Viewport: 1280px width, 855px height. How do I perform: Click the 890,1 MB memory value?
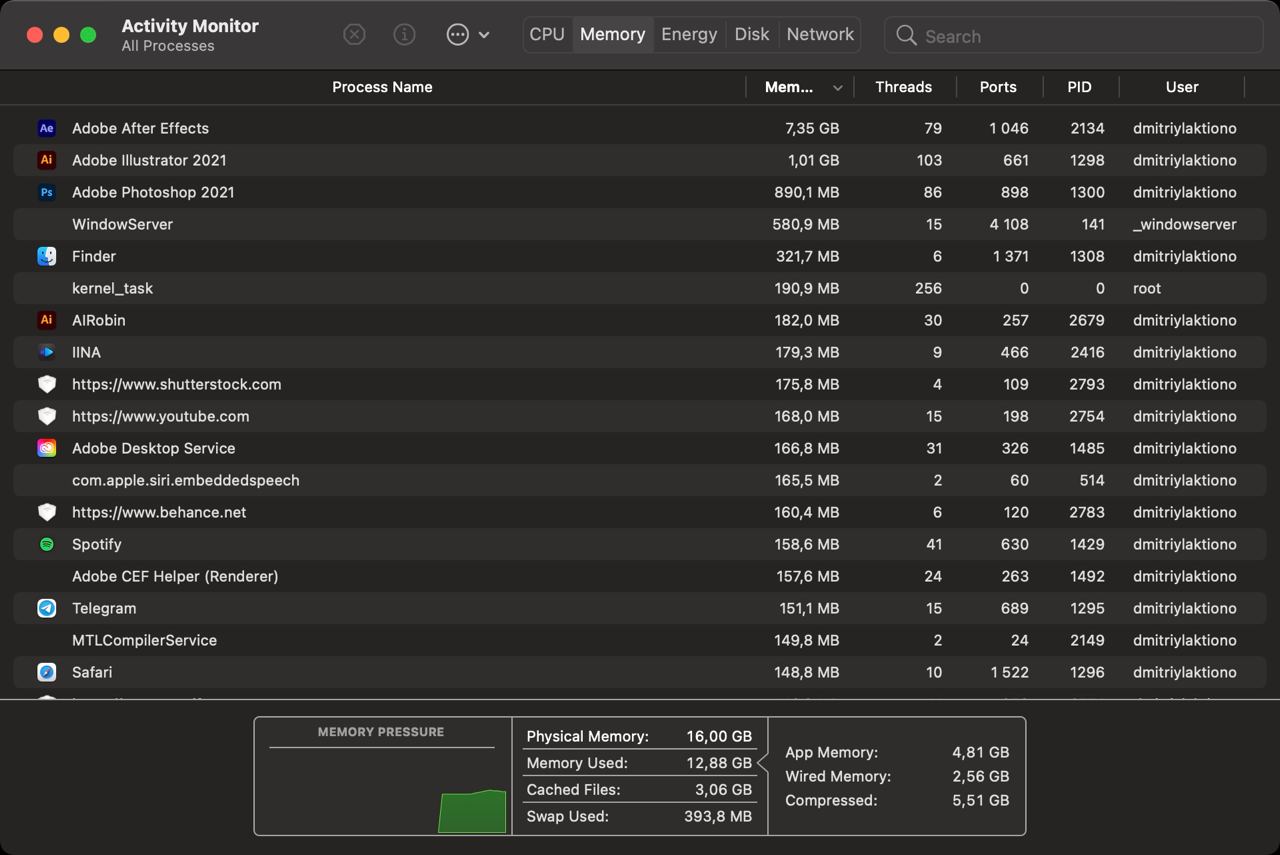[806, 192]
